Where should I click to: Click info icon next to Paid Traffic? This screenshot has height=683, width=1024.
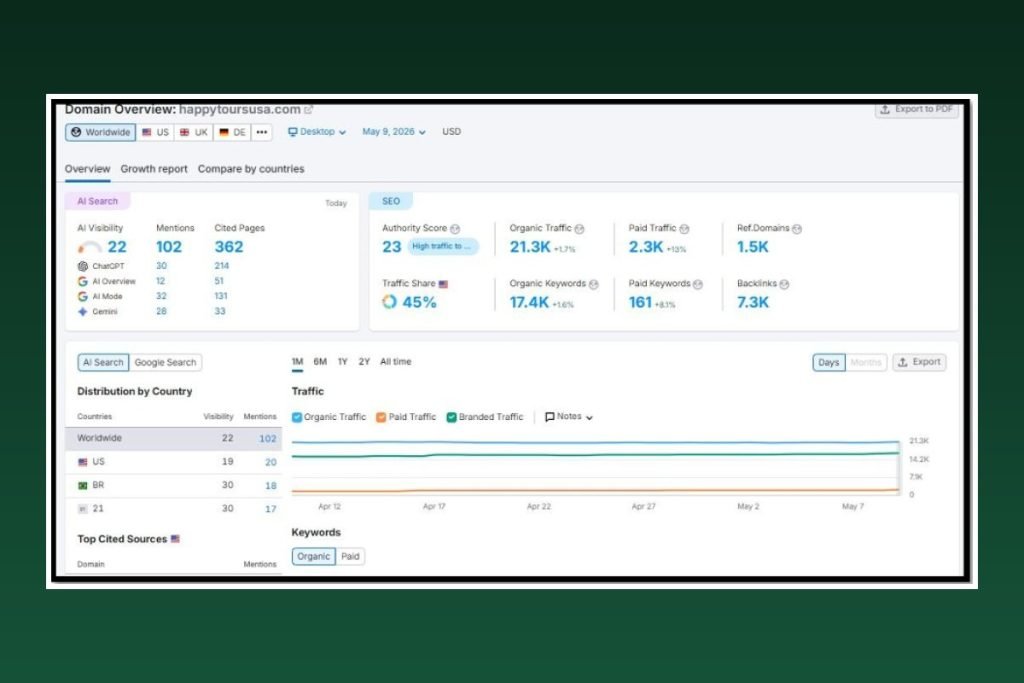point(684,229)
